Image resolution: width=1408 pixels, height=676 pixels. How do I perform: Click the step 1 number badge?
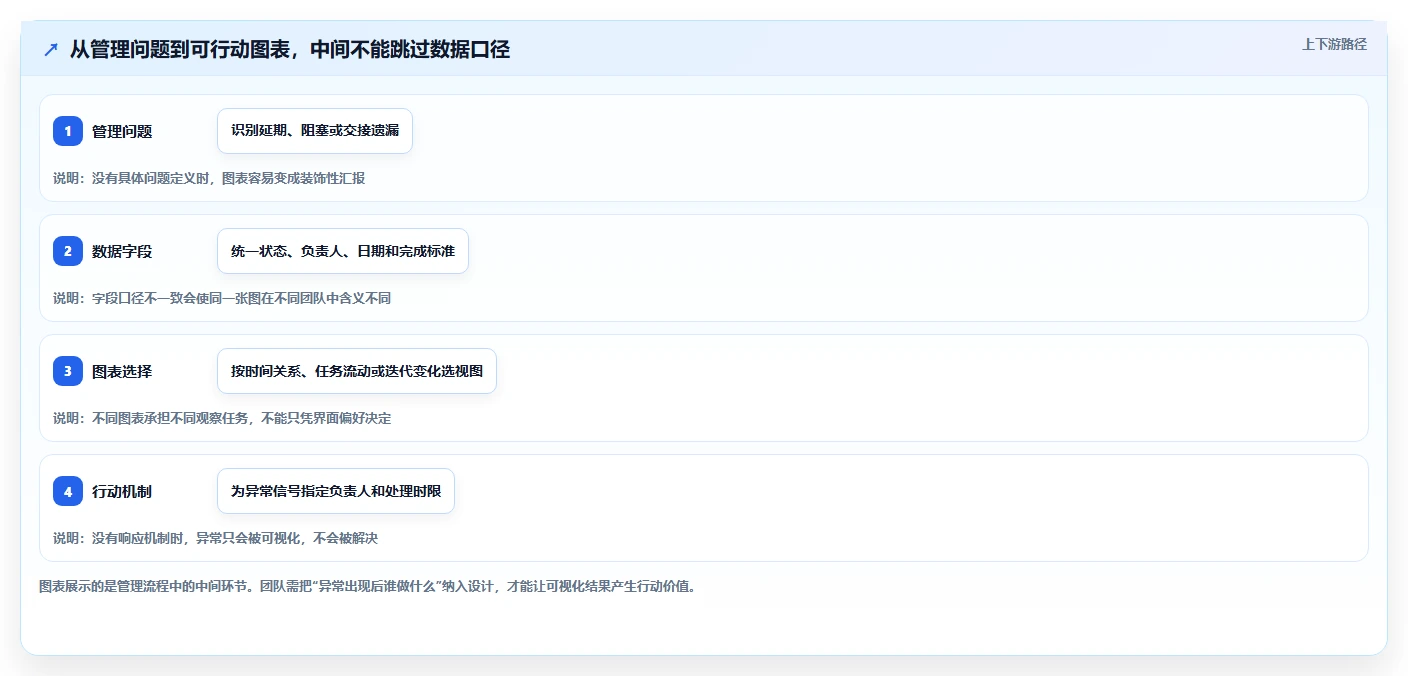[68, 131]
